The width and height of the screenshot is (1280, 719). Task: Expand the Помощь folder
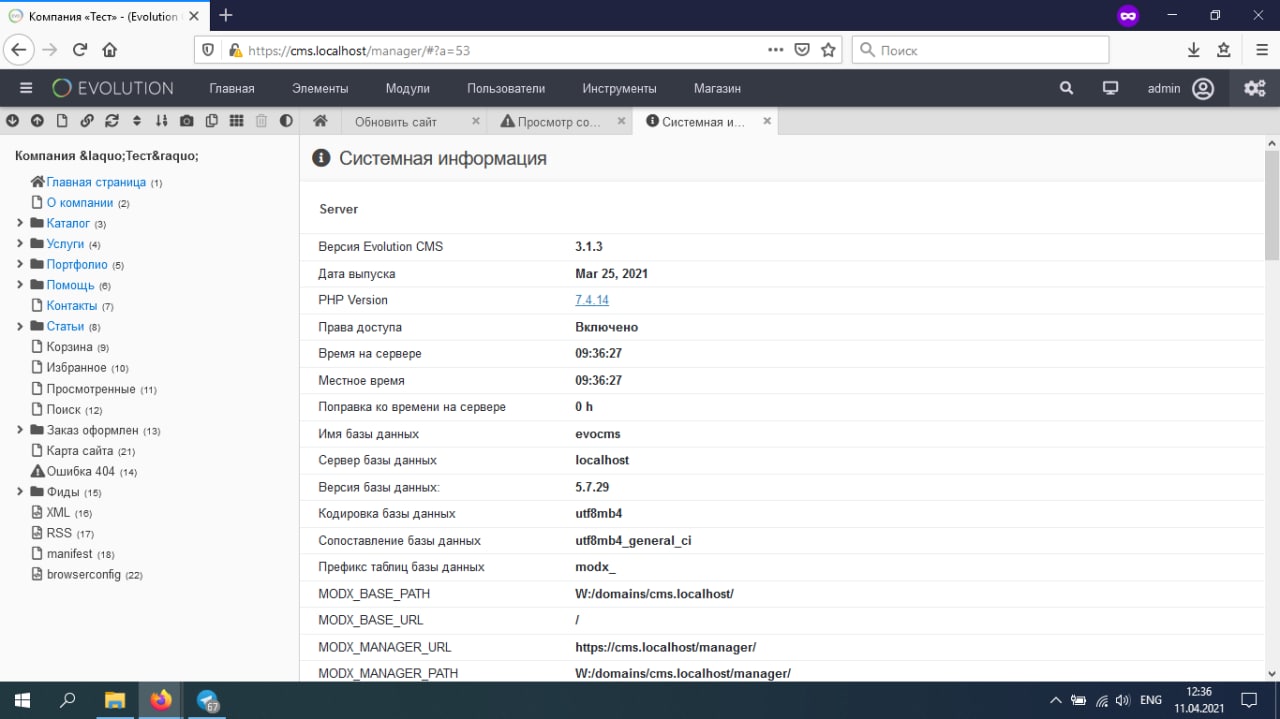point(20,285)
